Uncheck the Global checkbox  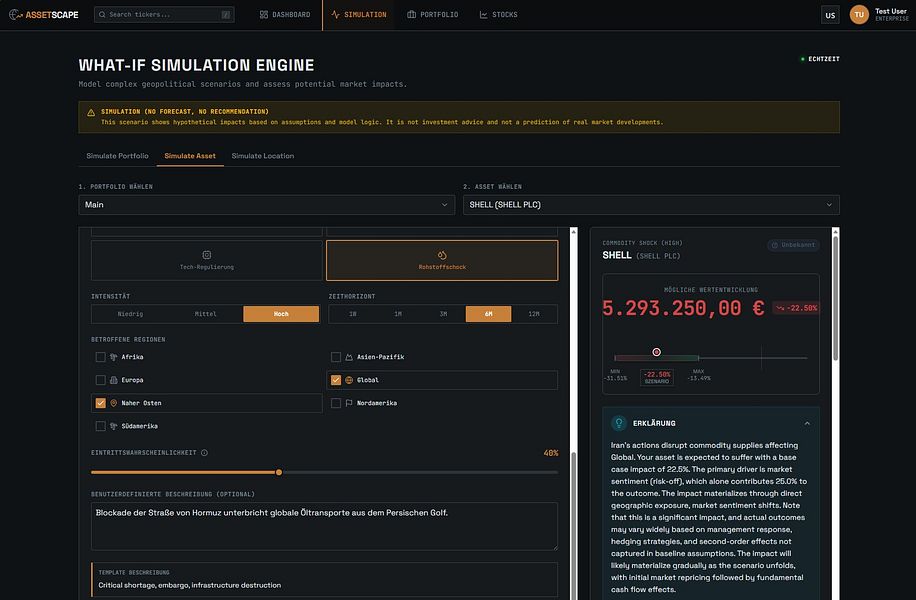tap(336, 380)
